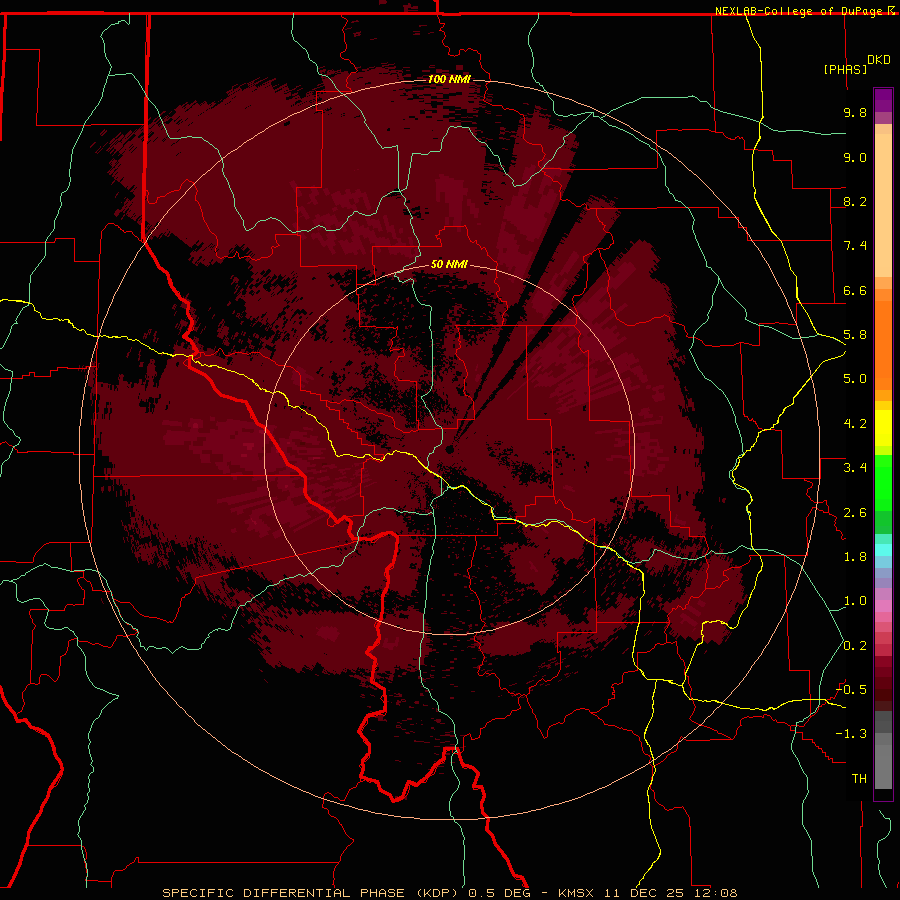Click the 4.2 color scale value
This screenshot has width=900, height=900.
(855, 424)
